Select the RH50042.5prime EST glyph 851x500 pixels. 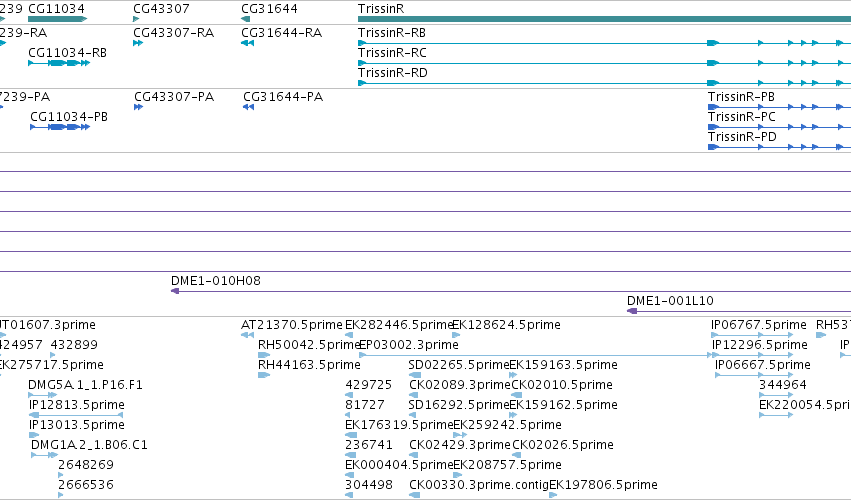tap(264, 355)
